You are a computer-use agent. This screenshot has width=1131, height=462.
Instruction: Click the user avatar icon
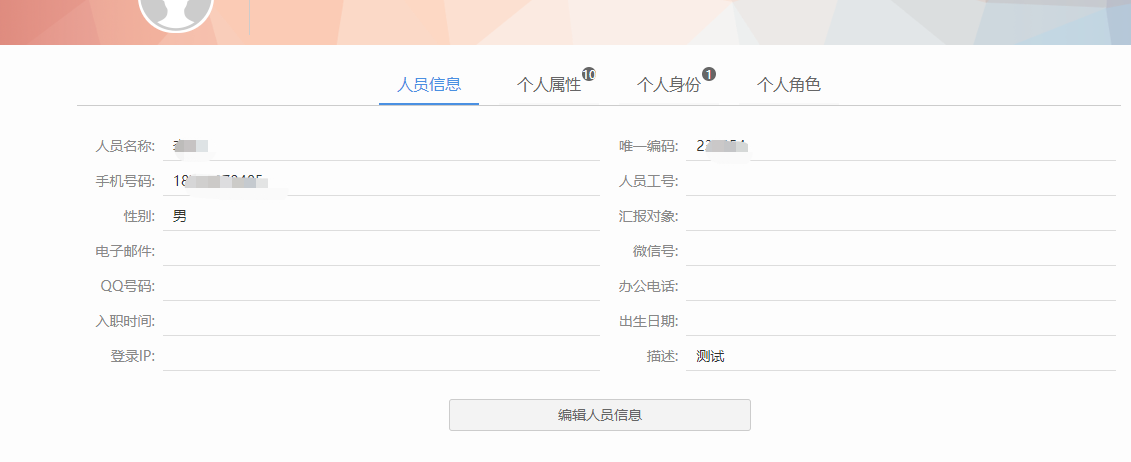click(x=176, y=12)
